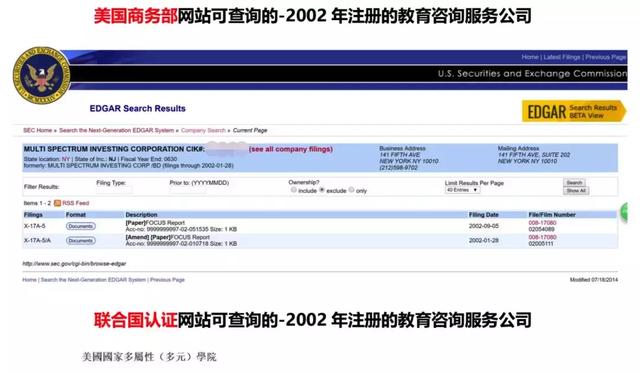
Task: Click the Filing Type input field
Action: coord(114,190)
